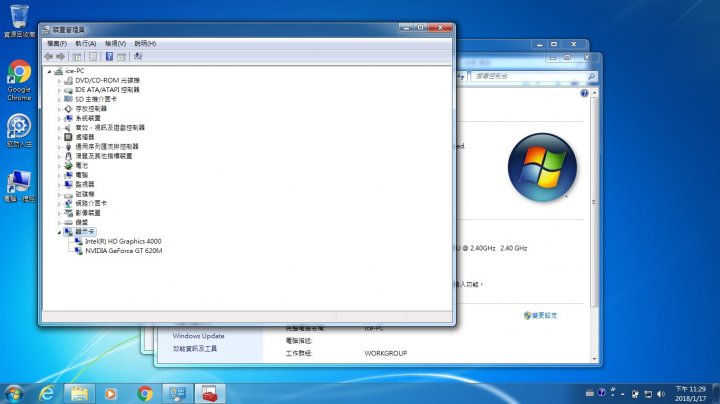Image resolution: width=720 pixels, height=404 pixels.
Task: Open the 執行(A) menu
Action: [85, 44]
